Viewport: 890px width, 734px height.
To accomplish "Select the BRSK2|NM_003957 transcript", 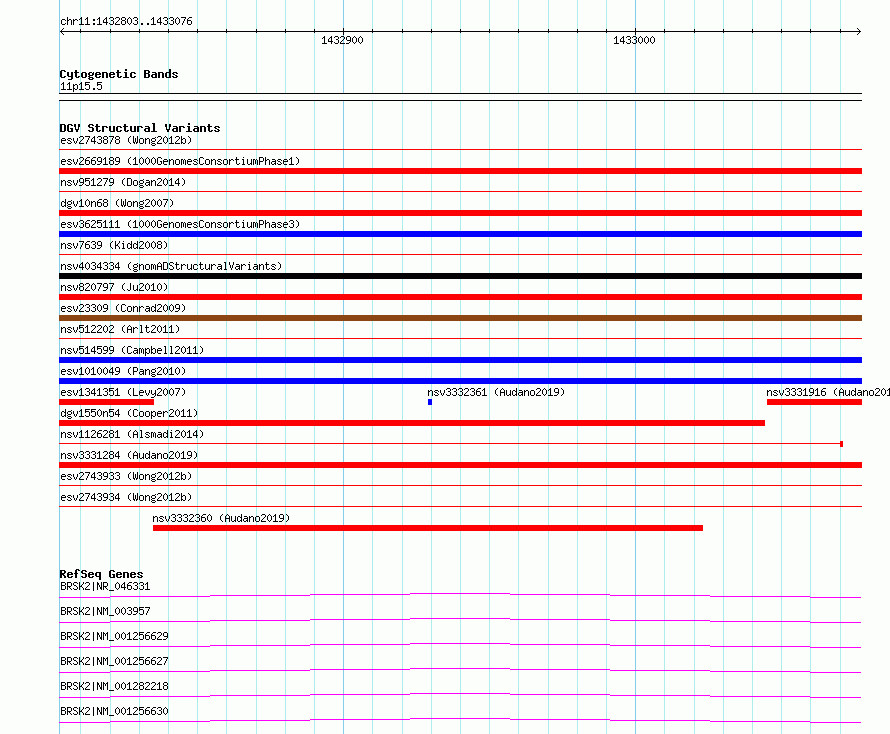I will [105, 611].
